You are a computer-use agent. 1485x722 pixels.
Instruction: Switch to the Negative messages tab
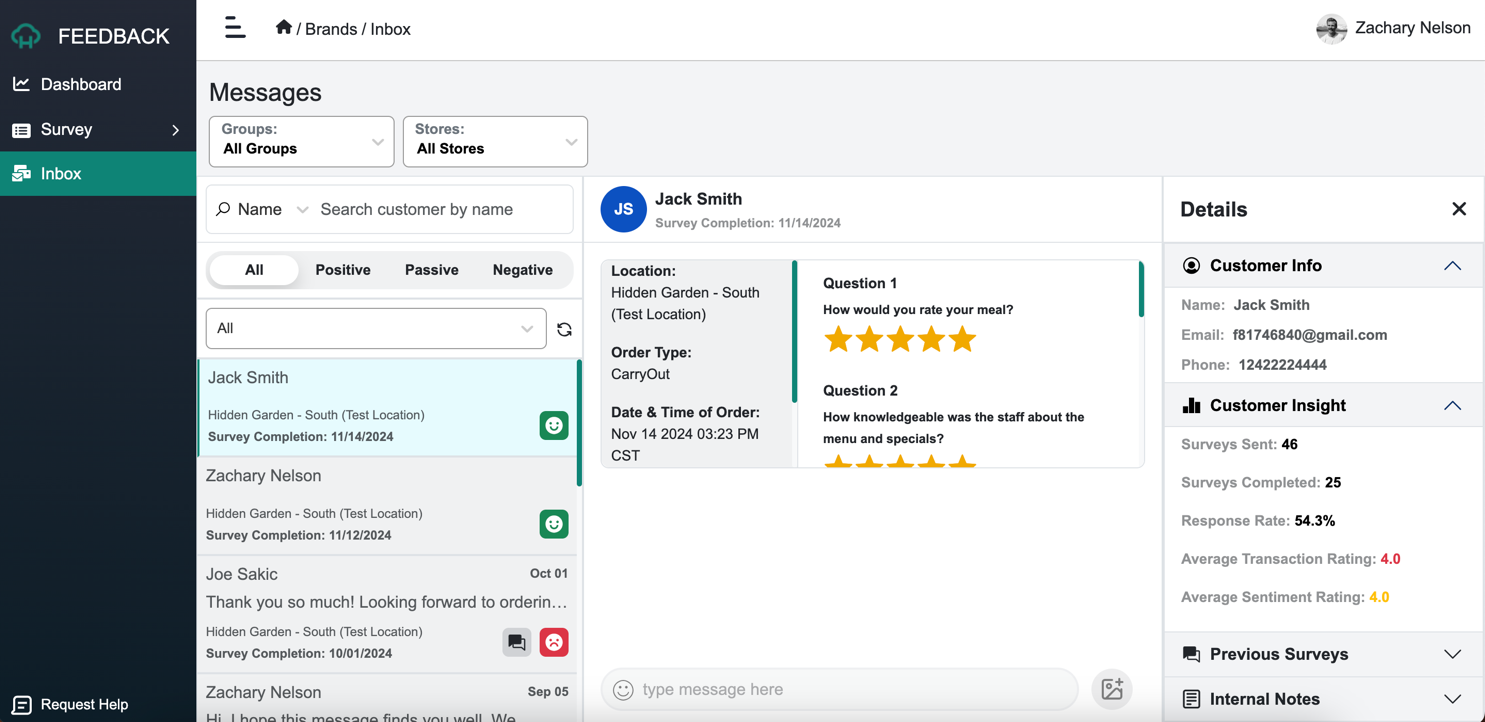pyautogui.click(x=522, y=270)
